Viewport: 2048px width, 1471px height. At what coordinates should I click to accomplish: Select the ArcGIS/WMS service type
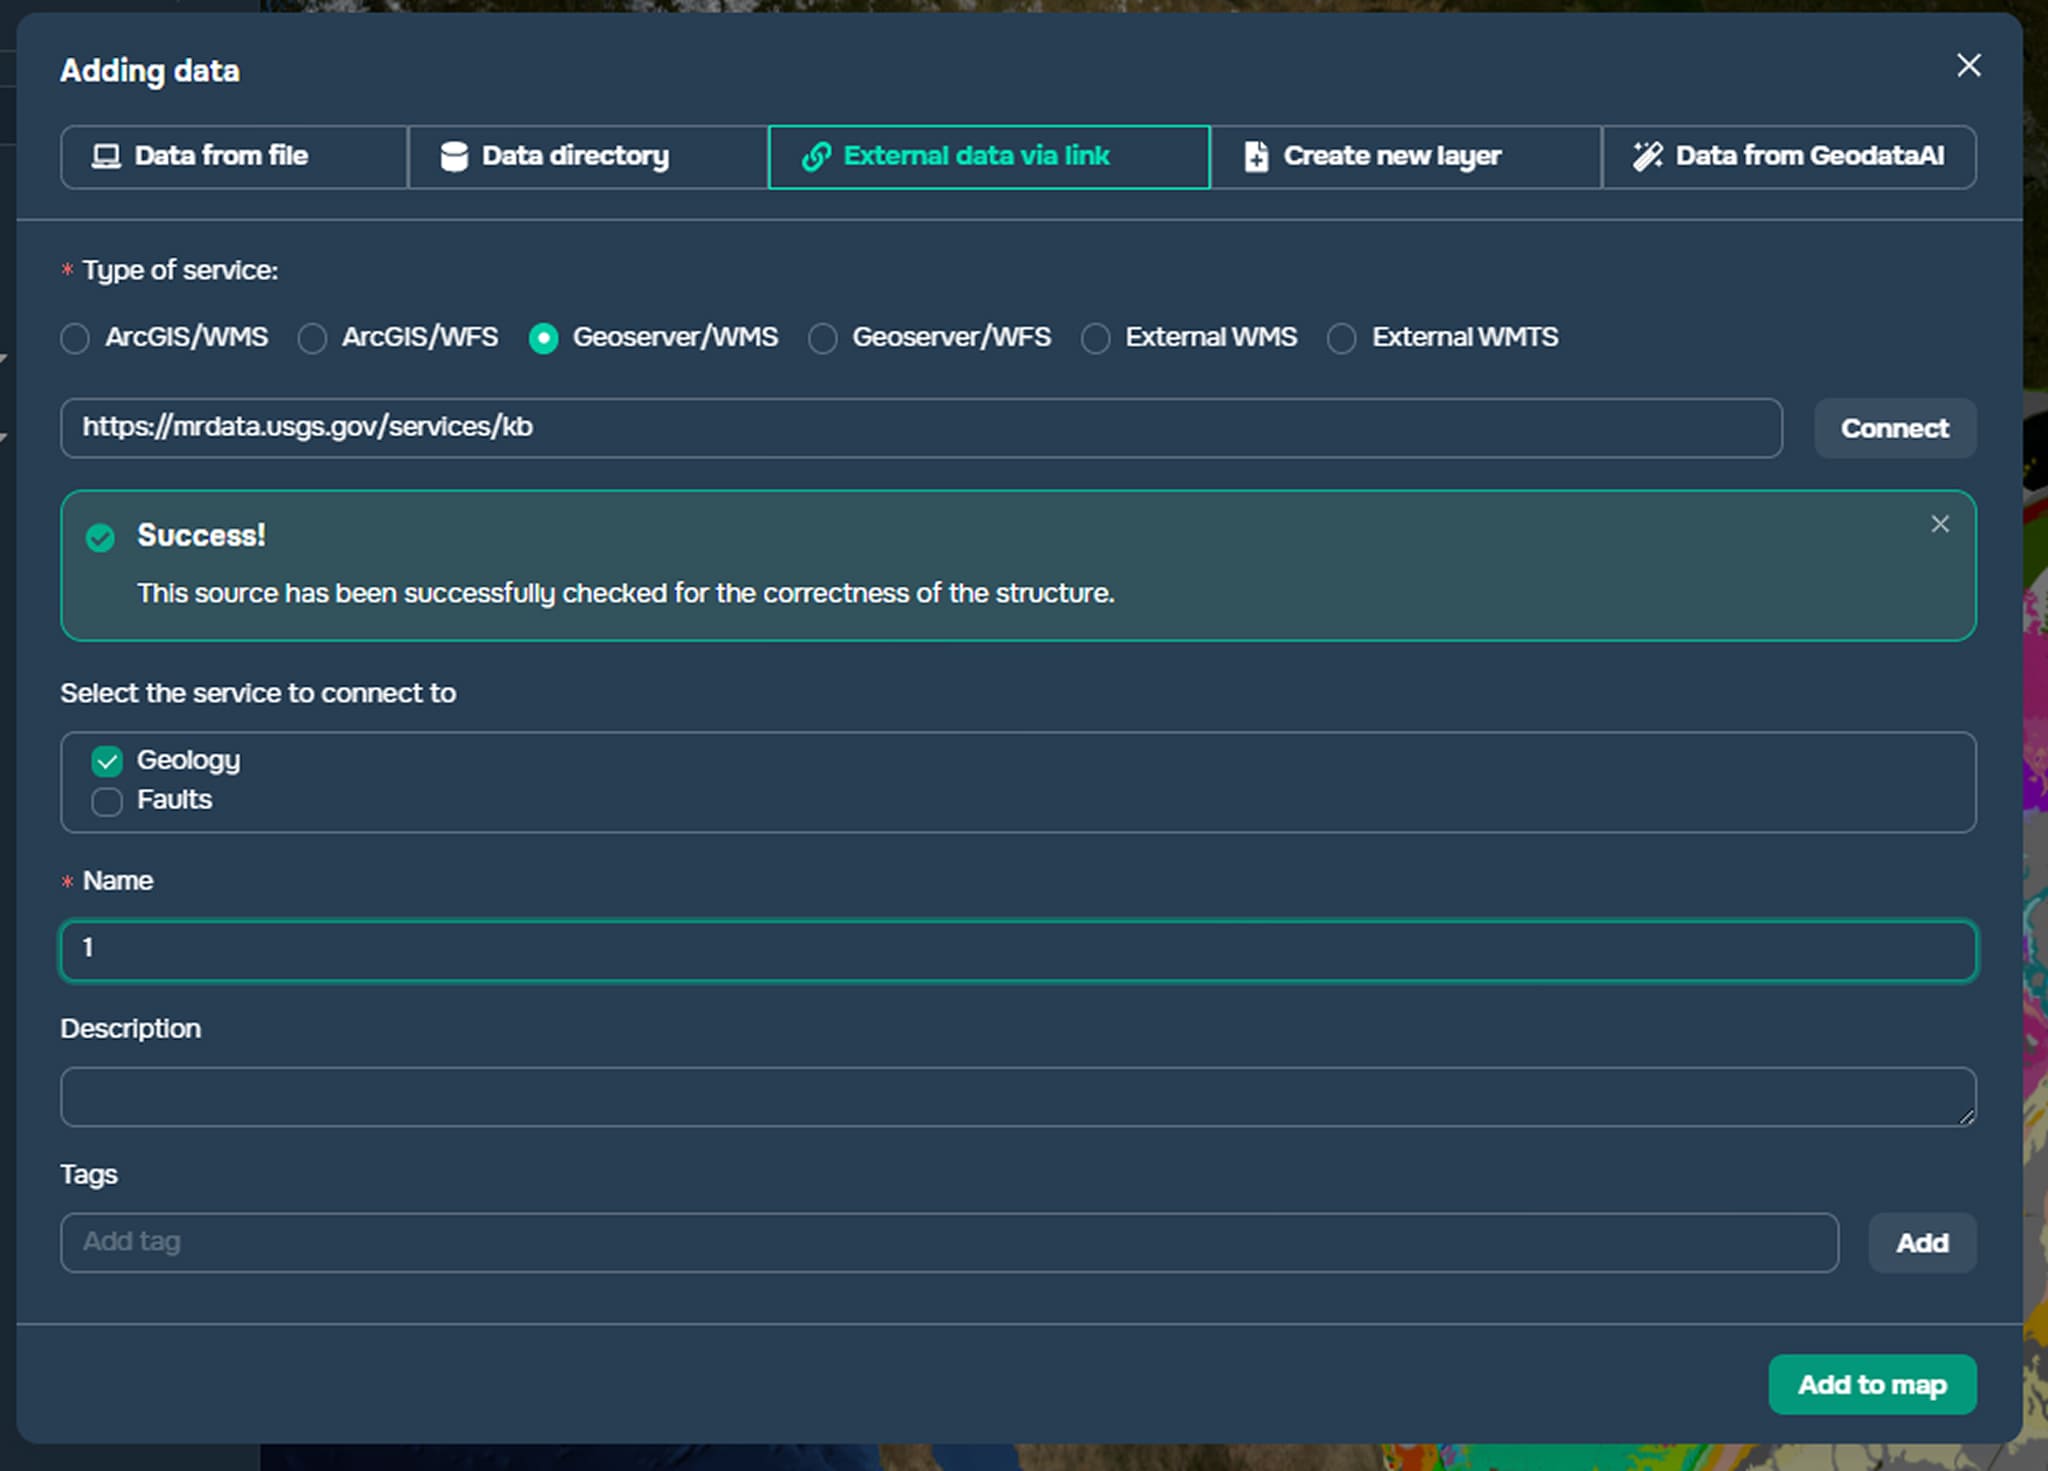[75, 338]
